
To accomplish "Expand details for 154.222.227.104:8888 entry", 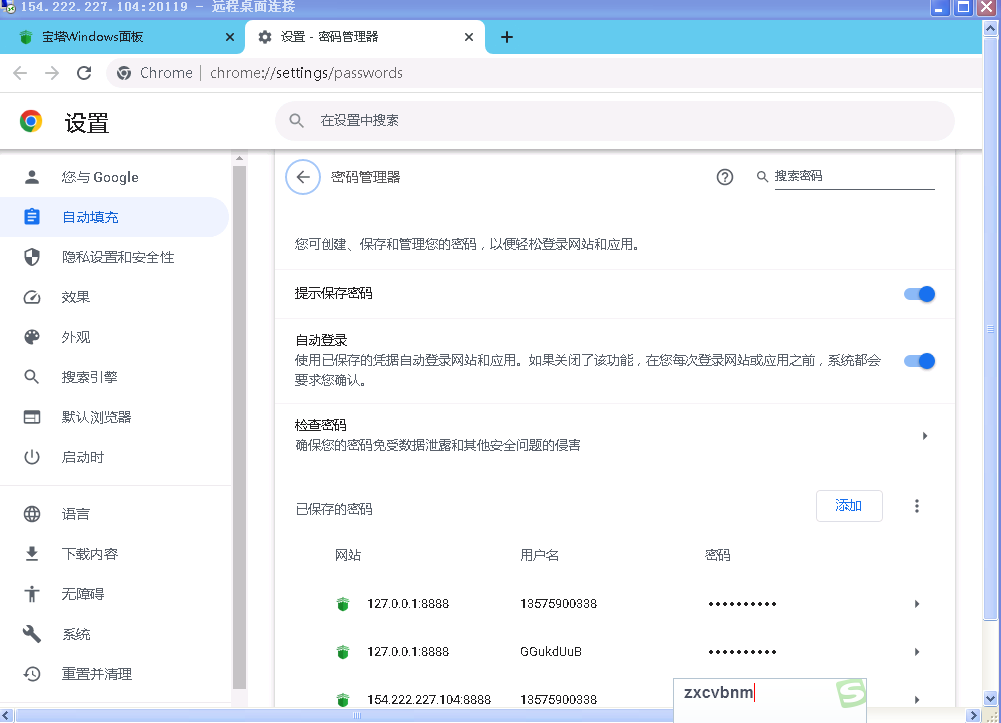I will tap(917, 699).
